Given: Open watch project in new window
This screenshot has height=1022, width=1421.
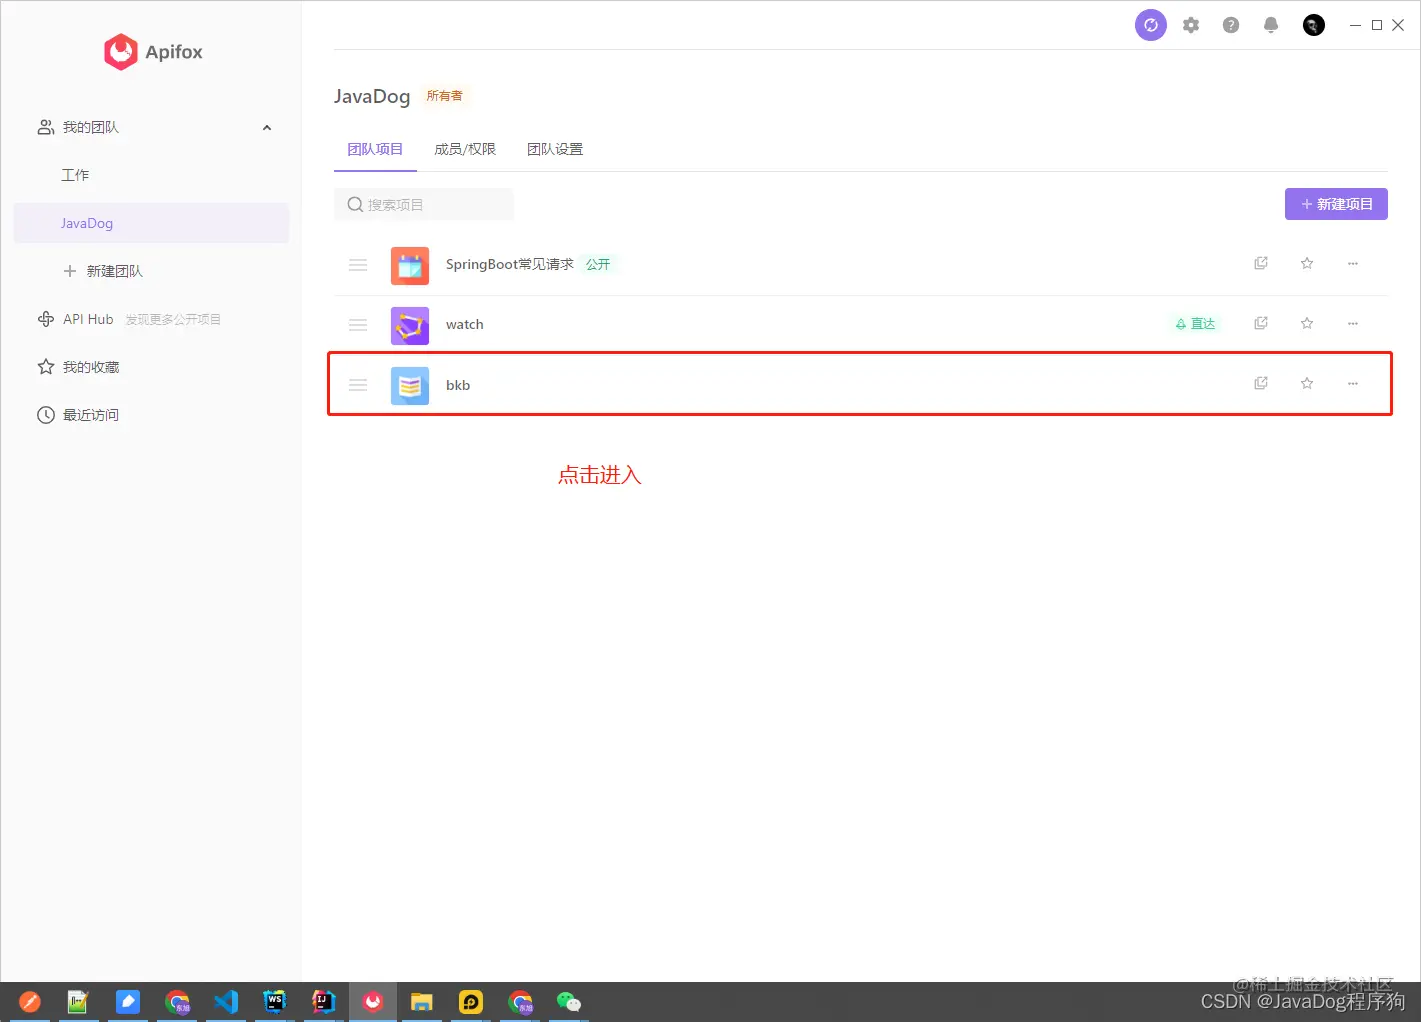Looking at the screenshot, I should (1261, 323).
